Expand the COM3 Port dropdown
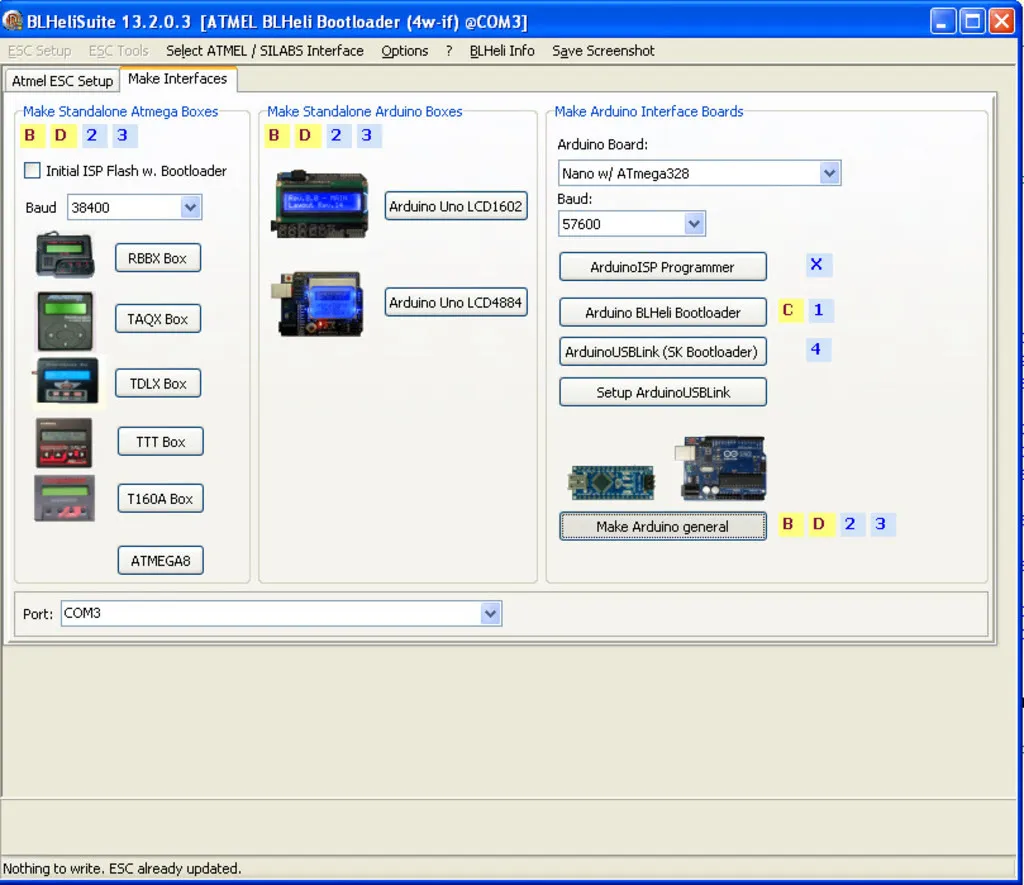1024x885 pixels. [x=489, y=613]
